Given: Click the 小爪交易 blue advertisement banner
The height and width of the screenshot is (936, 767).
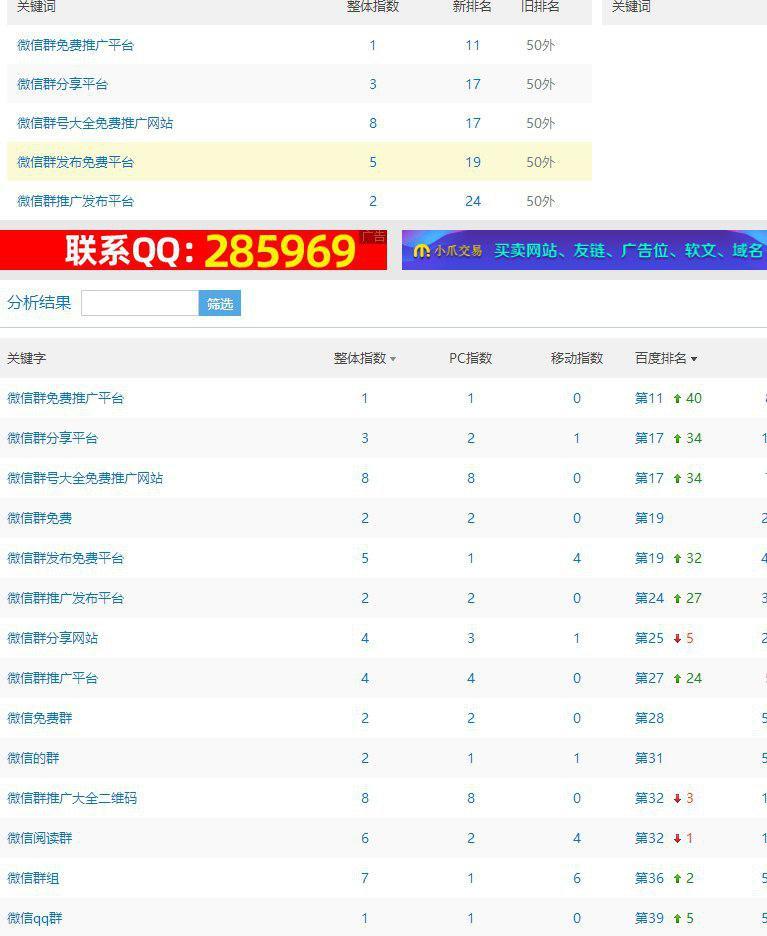Looking at the screenshot, I should tap(584, 250).
